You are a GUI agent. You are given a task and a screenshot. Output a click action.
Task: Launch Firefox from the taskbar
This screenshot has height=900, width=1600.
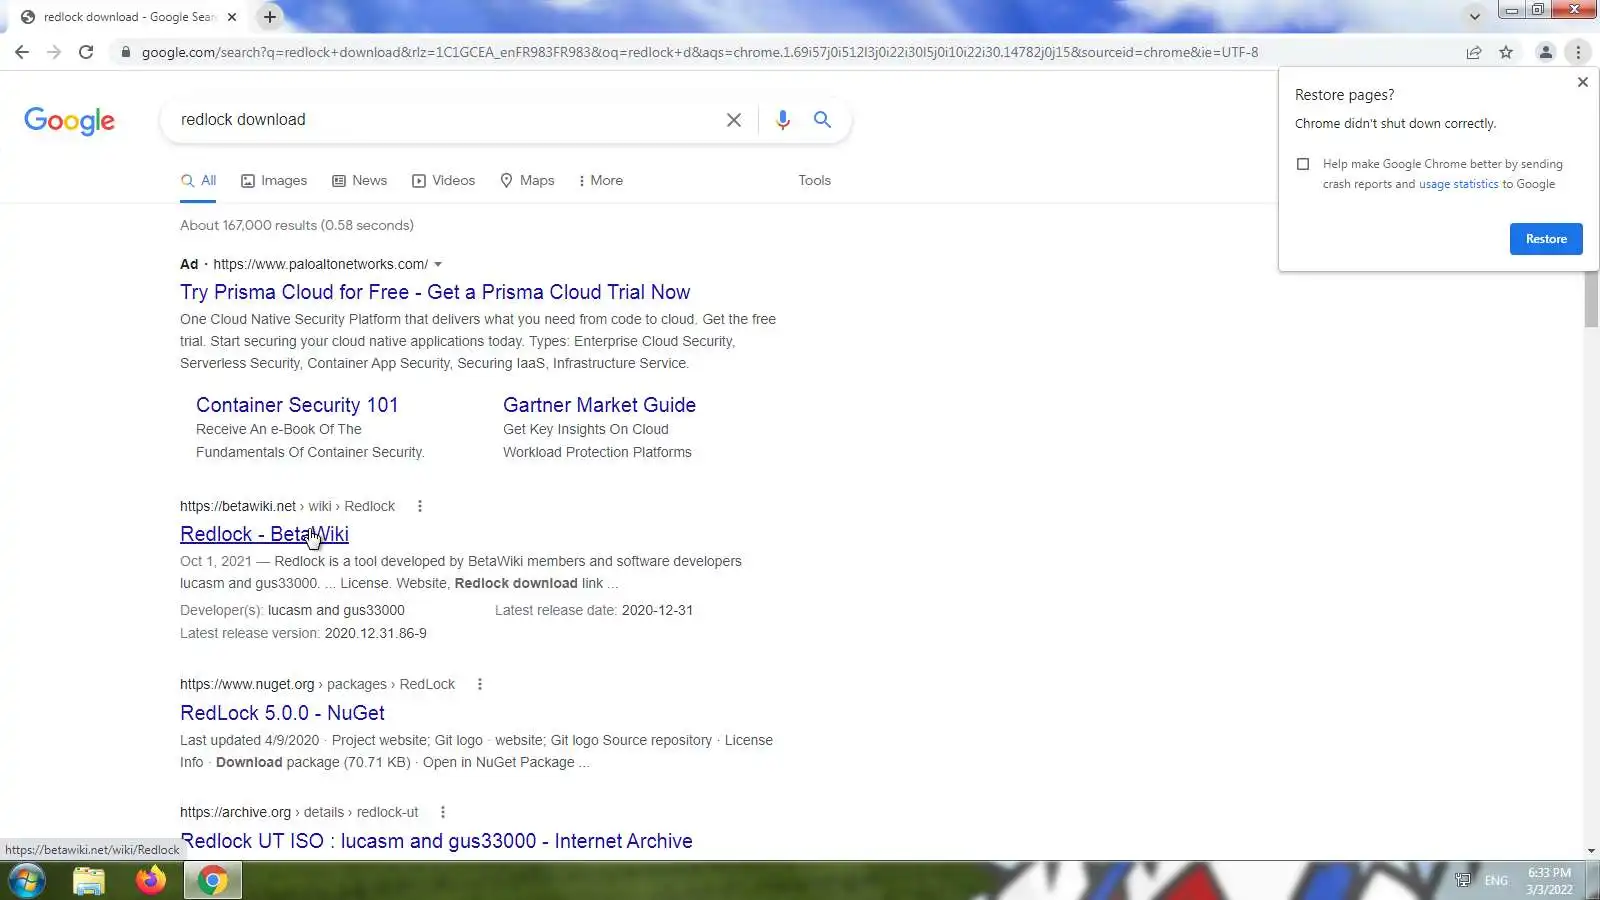click(151, 881)
